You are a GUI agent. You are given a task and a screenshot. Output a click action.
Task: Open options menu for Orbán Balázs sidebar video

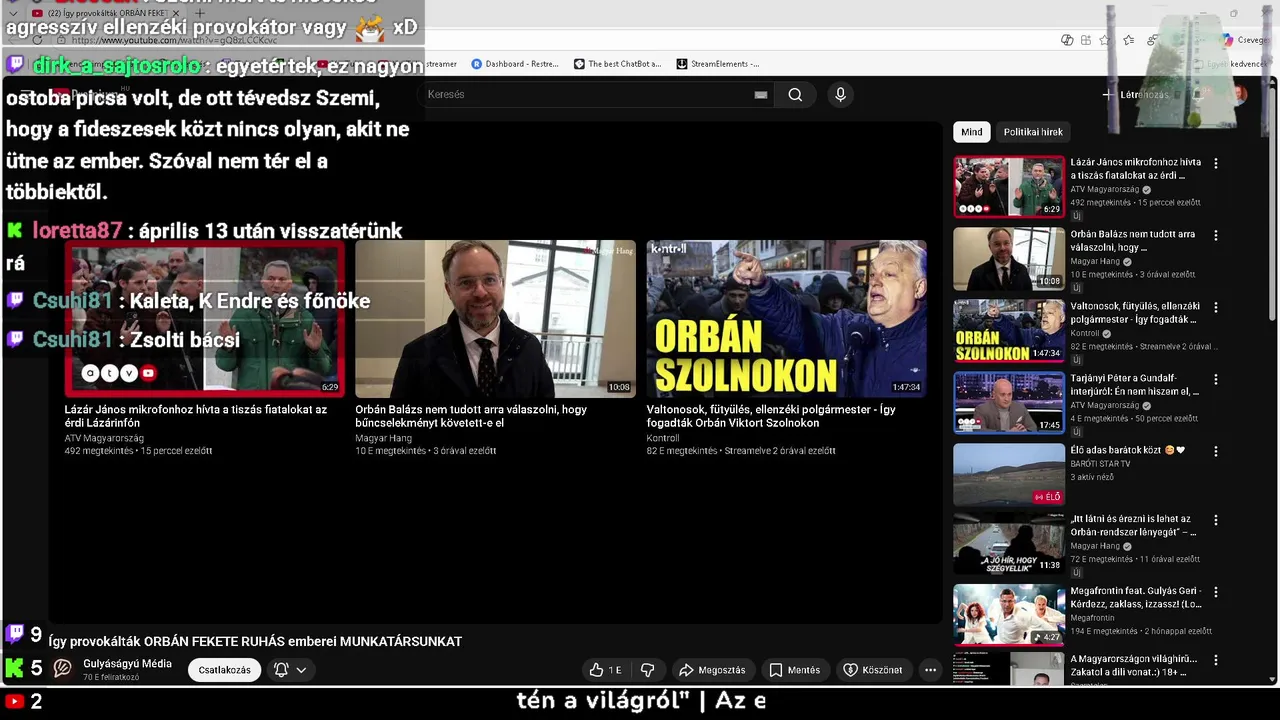(1216, 236)
